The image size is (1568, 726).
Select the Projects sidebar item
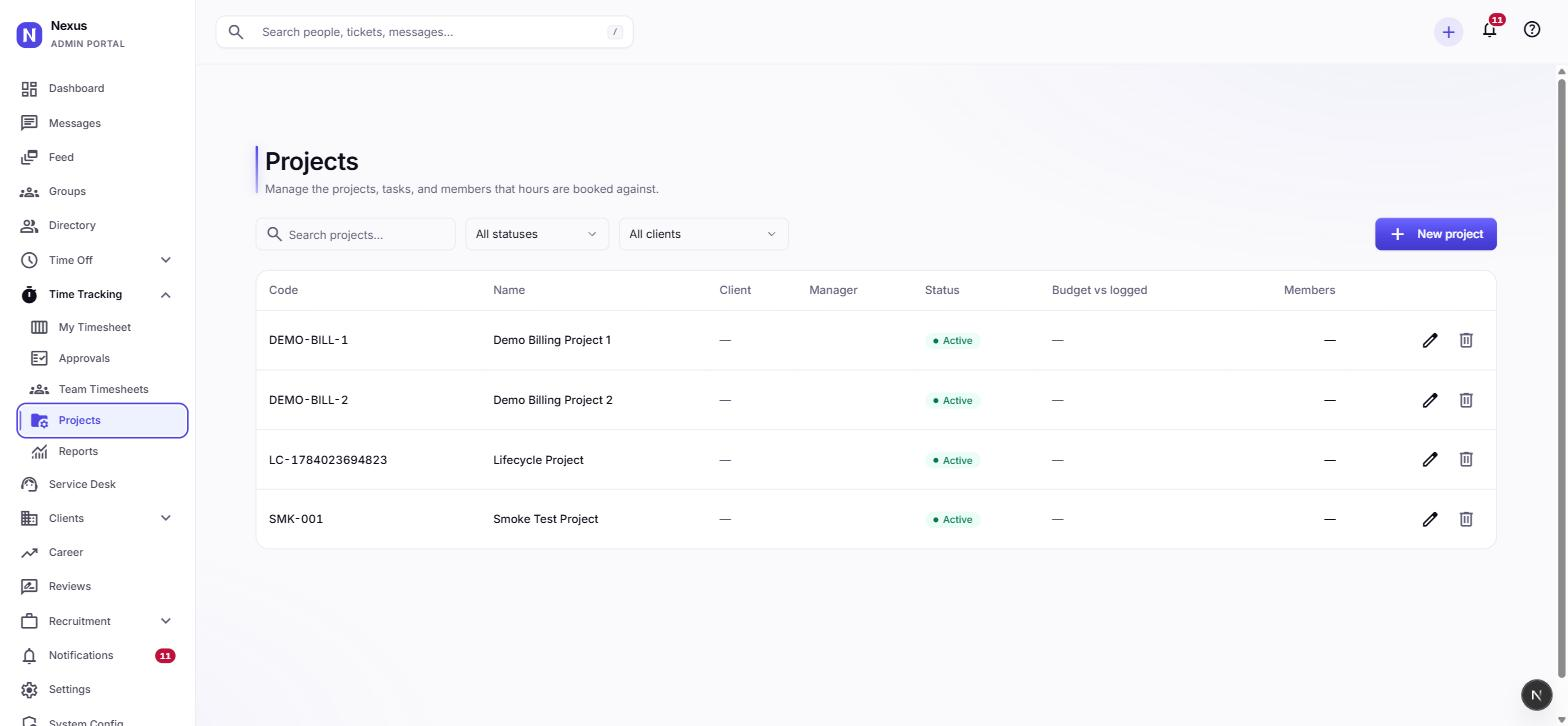pos(102,420)
